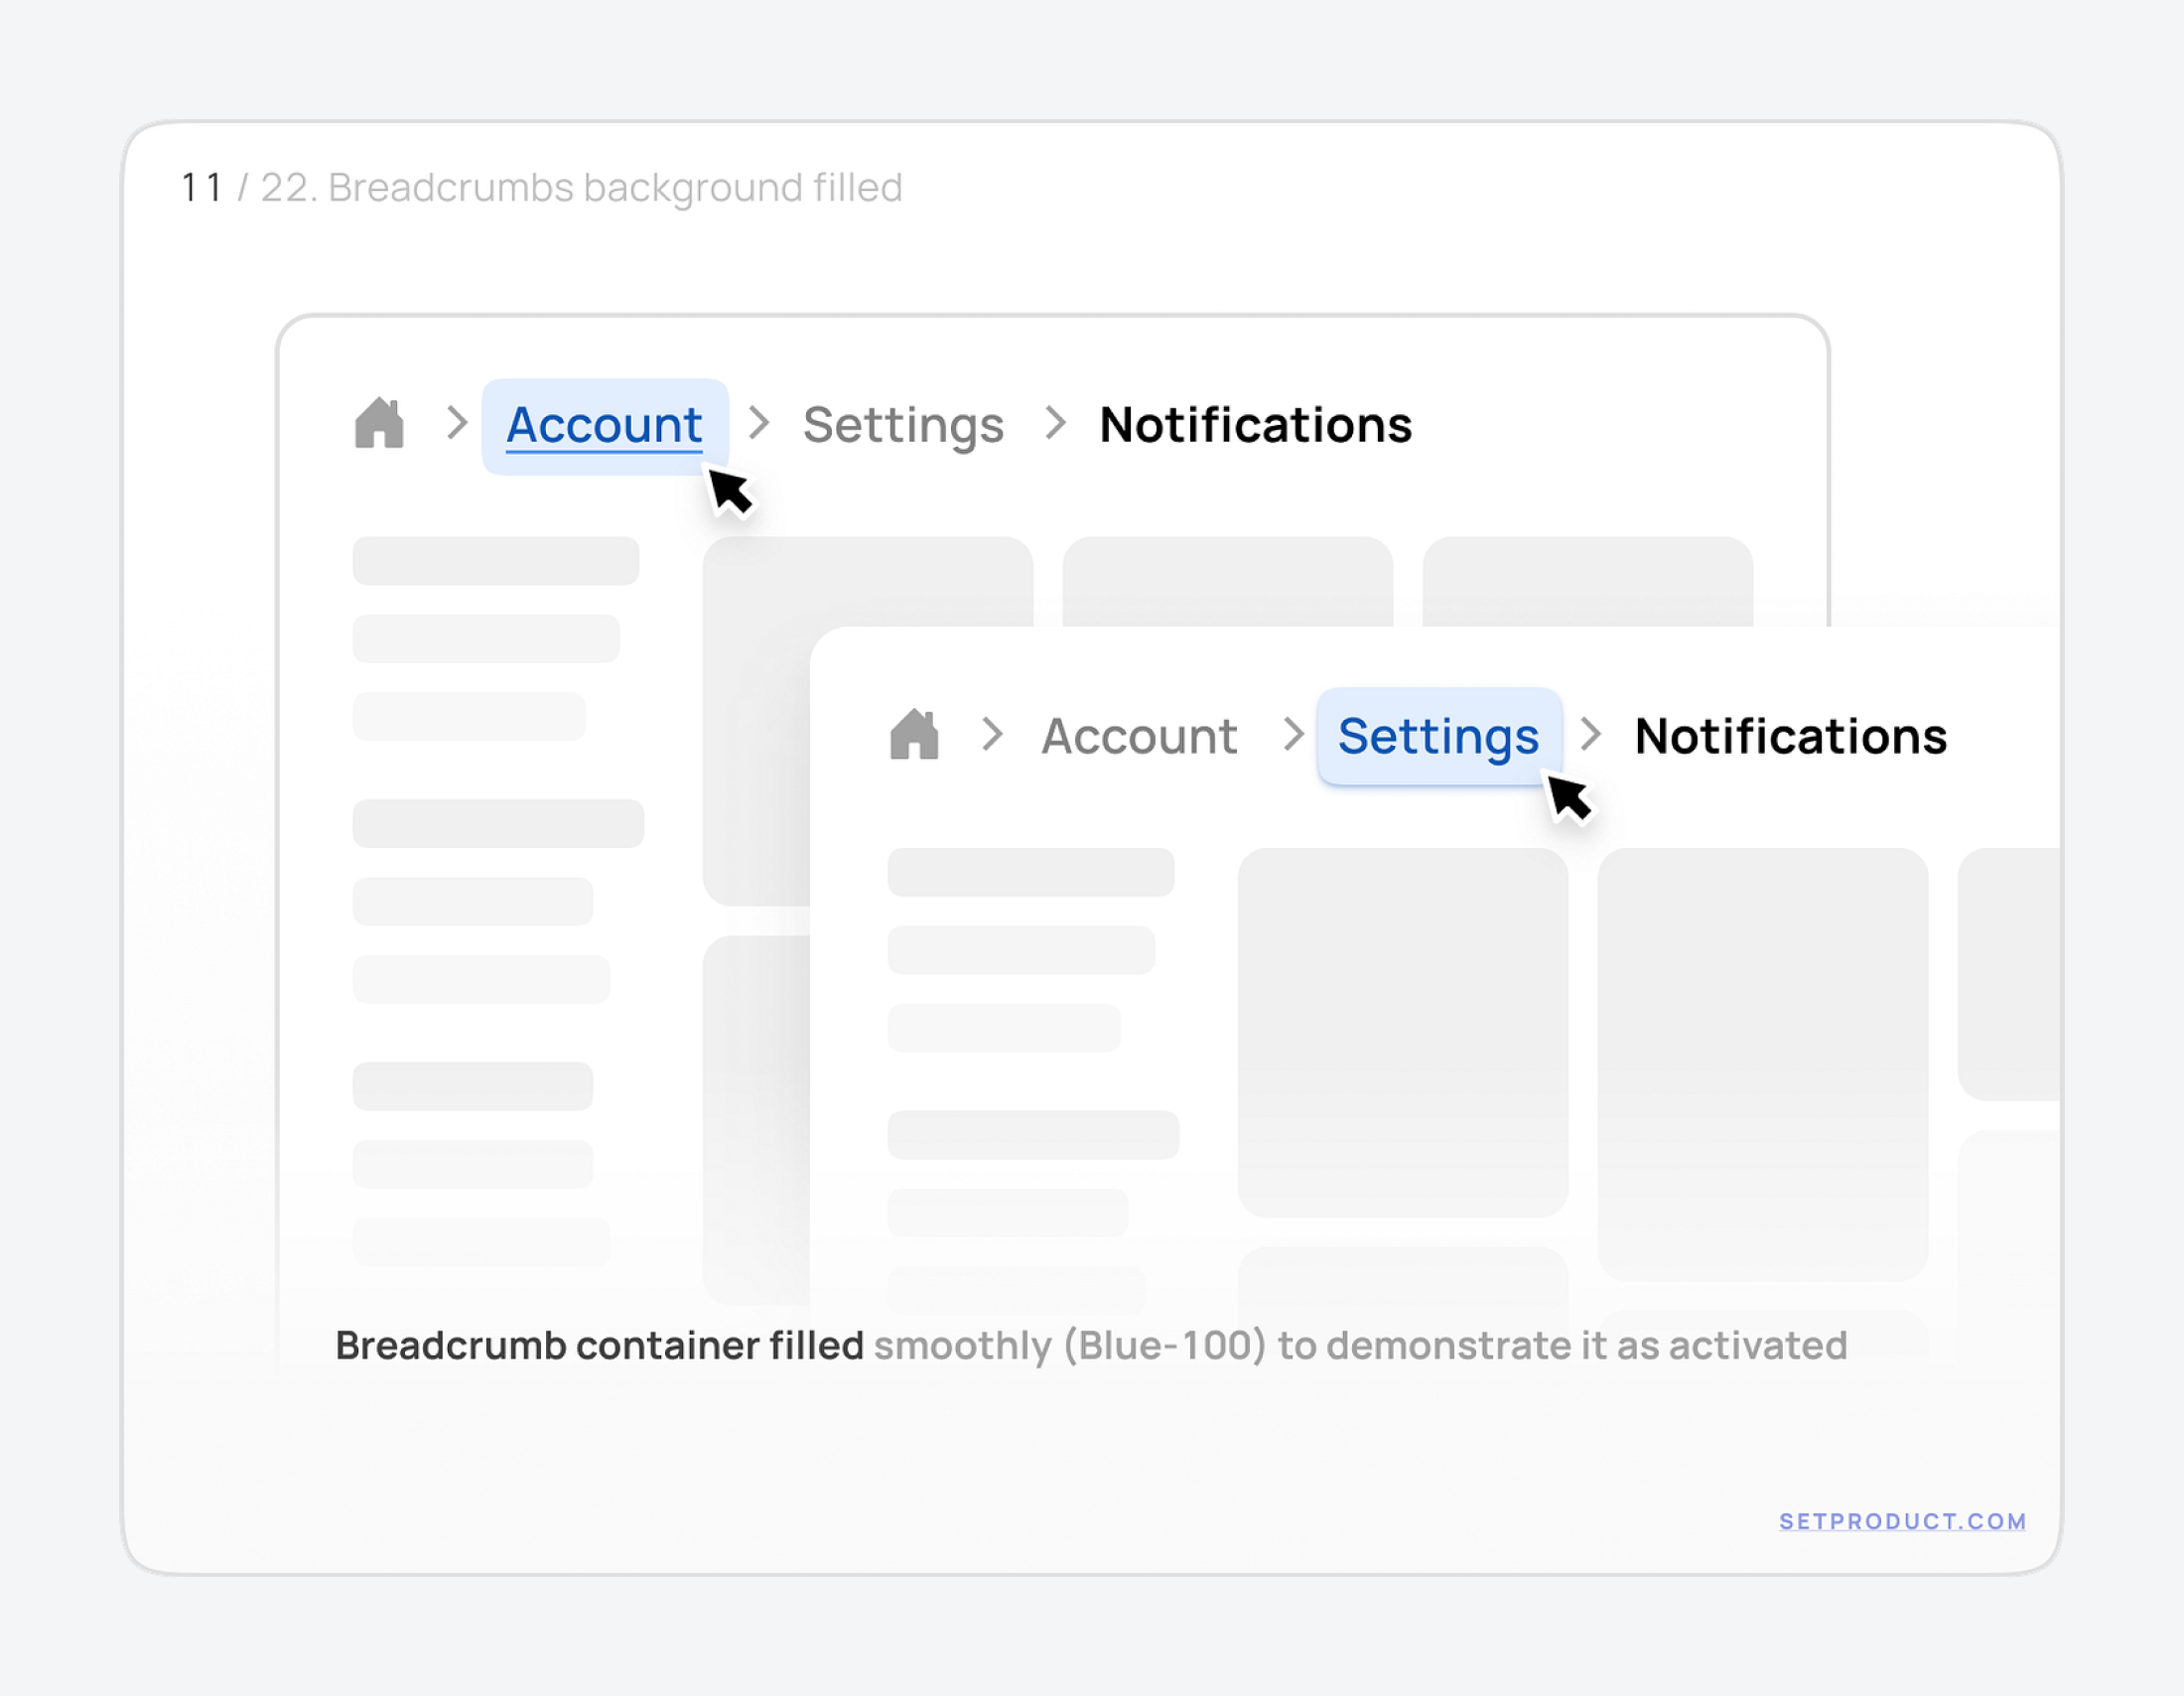
Task: Toggle visibility of breadcrumb background fill
Action: (x=601, y=422)
